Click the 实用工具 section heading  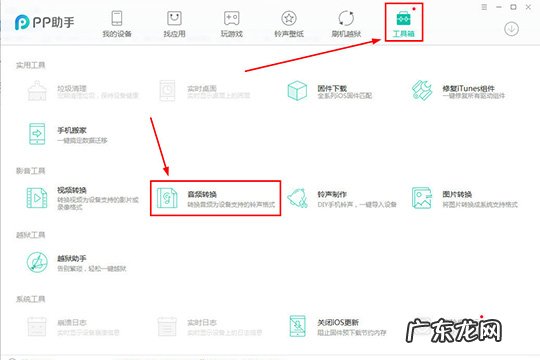click(31, 65)
